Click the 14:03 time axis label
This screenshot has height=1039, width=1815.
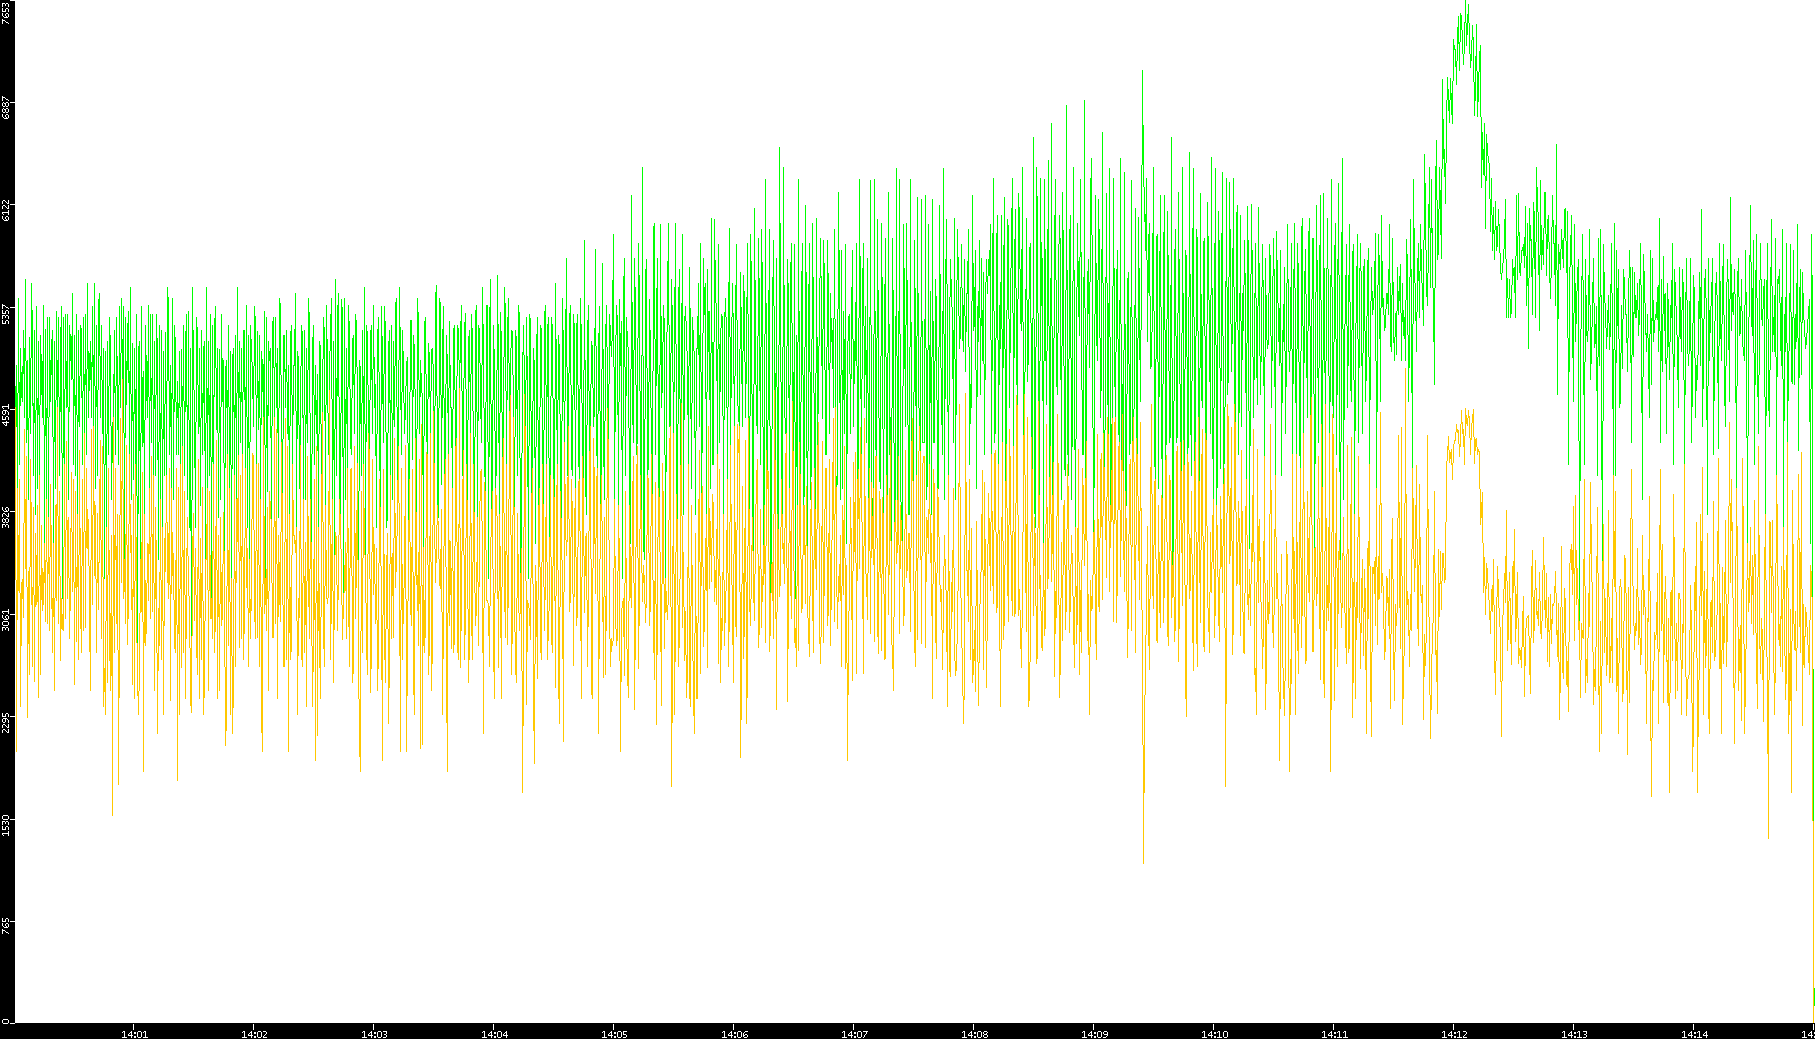(x=375, y=1033)
